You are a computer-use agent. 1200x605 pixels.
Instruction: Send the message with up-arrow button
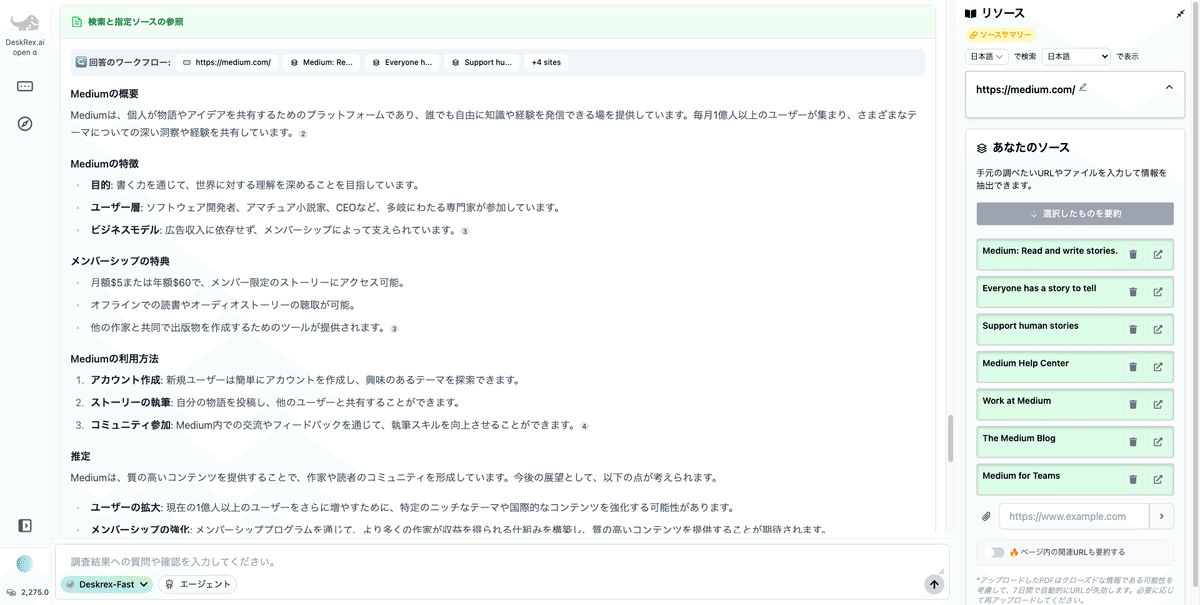pyautogui.click(x=934, y=585)
